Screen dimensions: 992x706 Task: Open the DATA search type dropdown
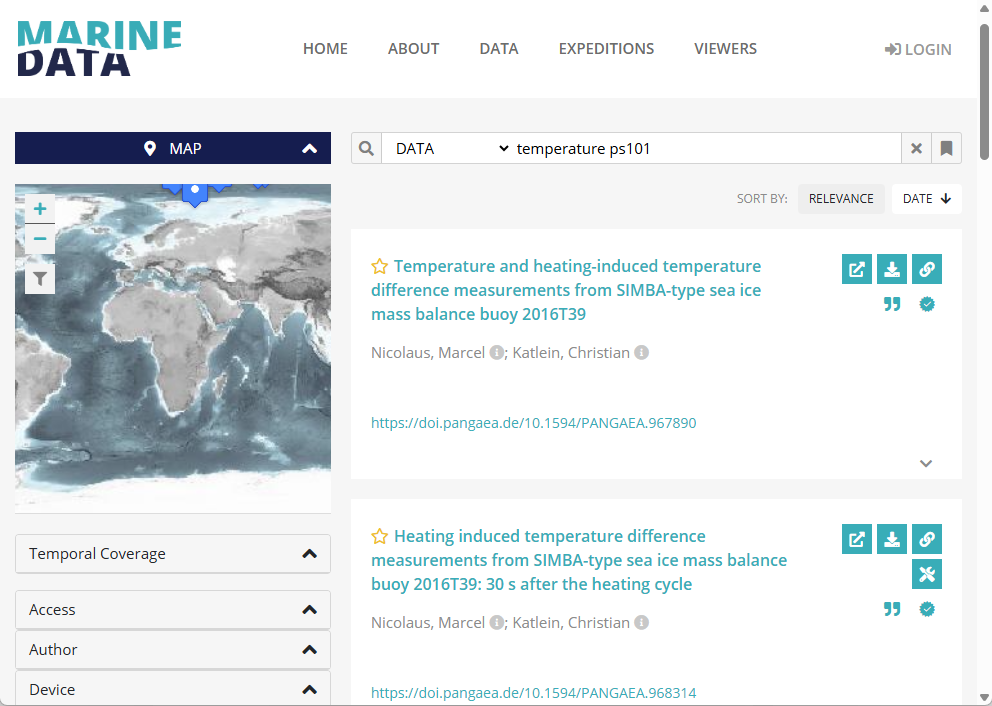pyautogui.click(x=450, y=149)
